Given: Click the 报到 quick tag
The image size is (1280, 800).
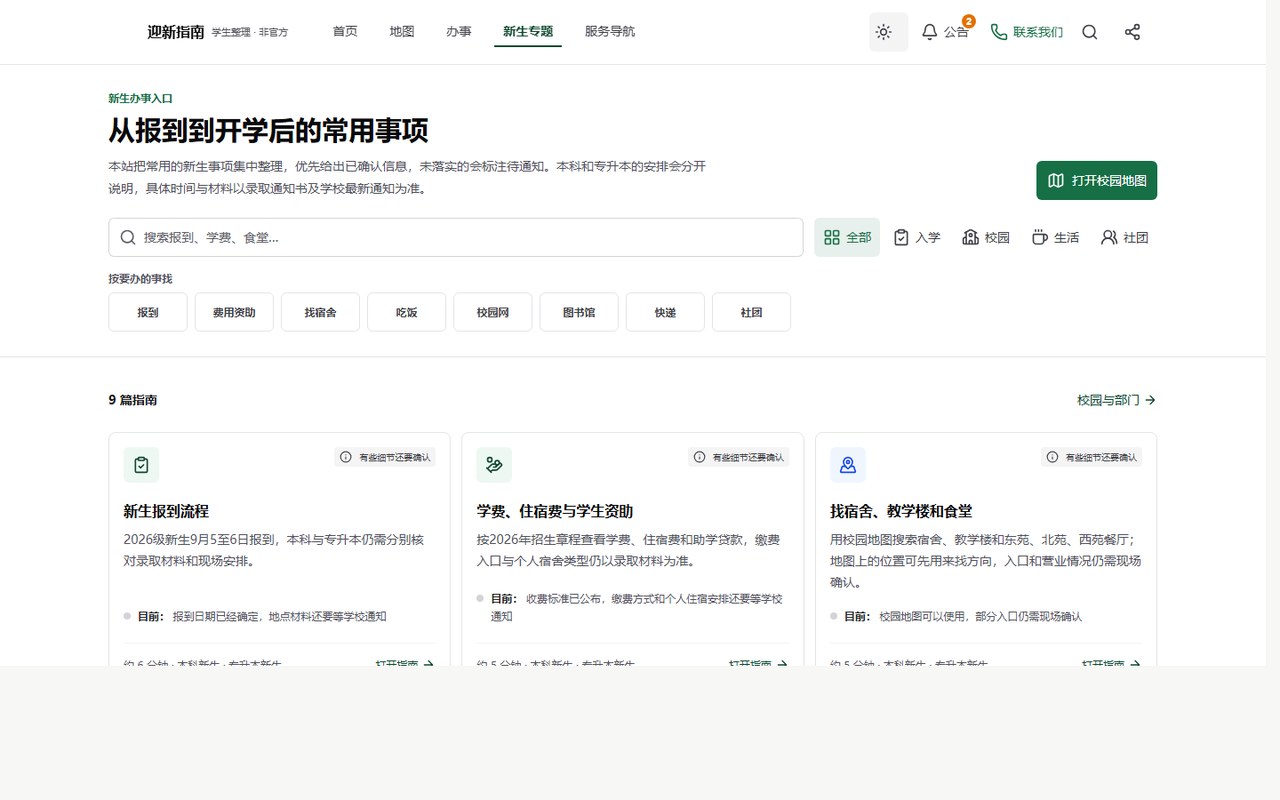Looking at the screenshot, I should (148, 312).
